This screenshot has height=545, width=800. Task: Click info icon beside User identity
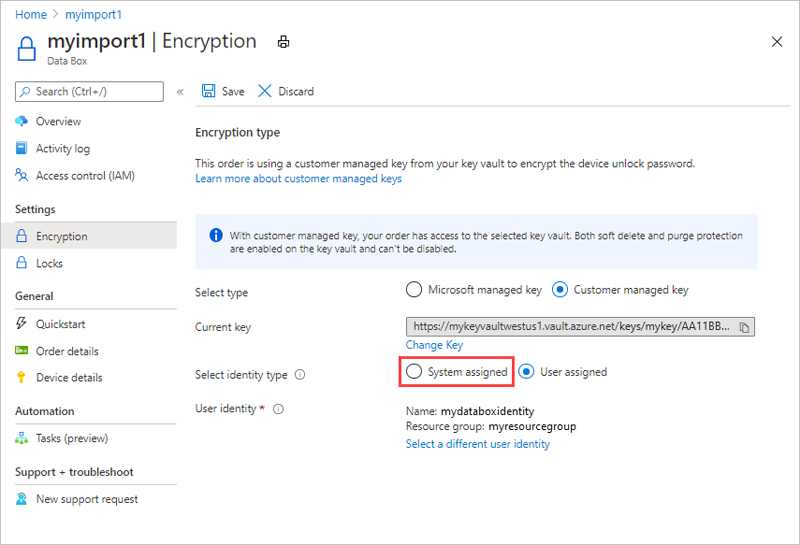coord(279,409)
